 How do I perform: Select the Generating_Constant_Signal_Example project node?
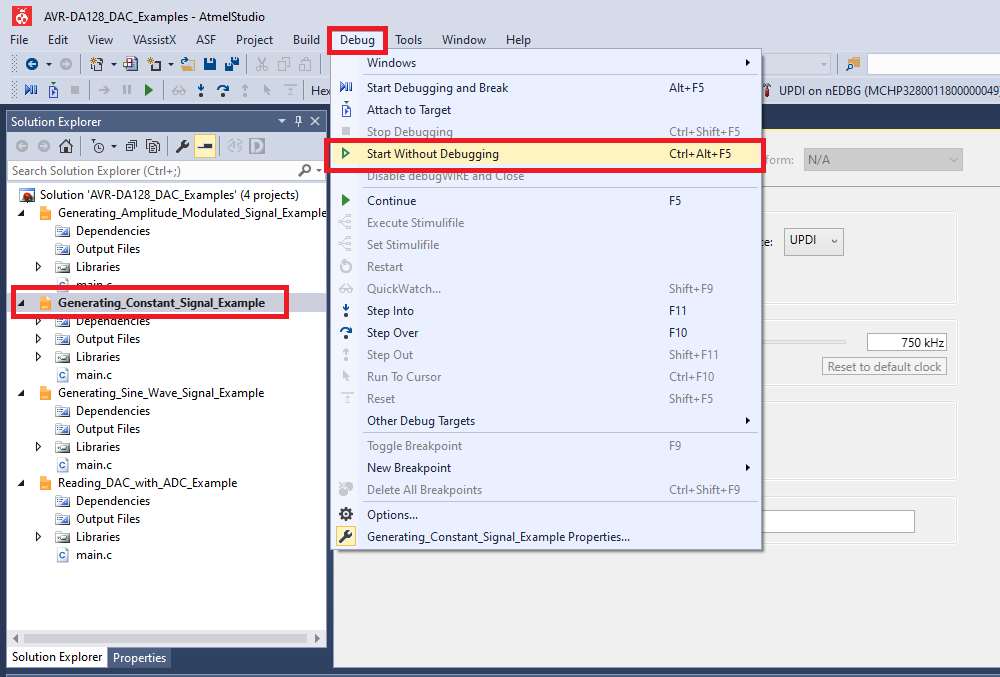point(161,303)
